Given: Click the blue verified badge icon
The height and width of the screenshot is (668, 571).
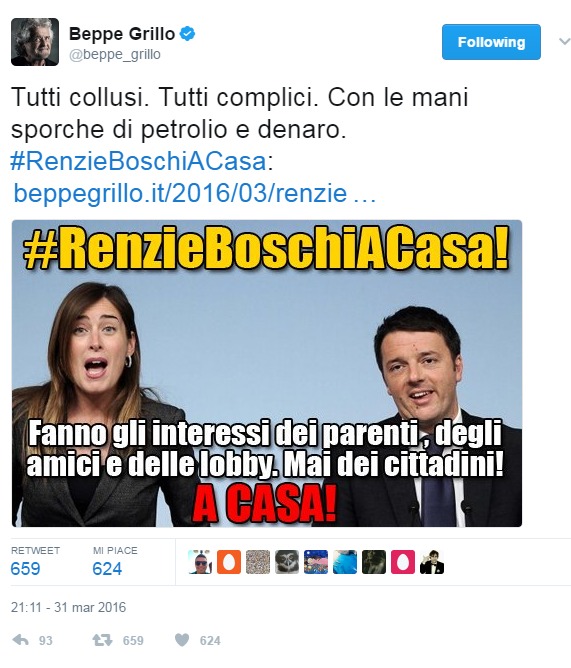Looking at the screenshot, I should [187, 33].
